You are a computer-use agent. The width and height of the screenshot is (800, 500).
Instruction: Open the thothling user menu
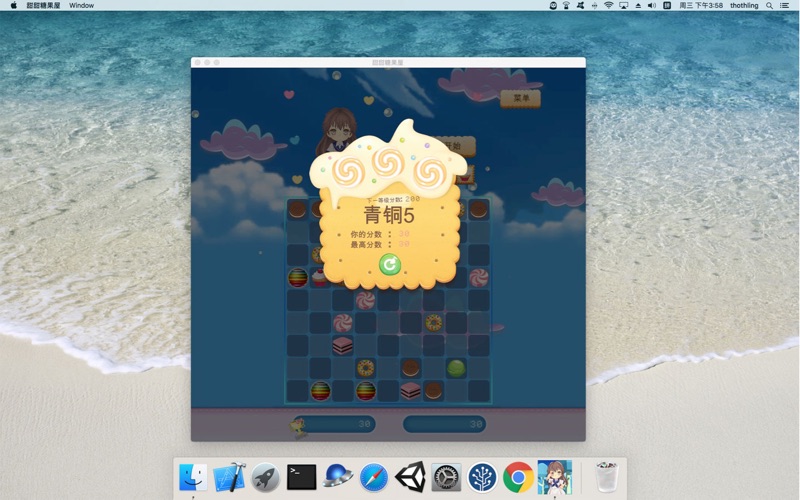click(744, 5)
